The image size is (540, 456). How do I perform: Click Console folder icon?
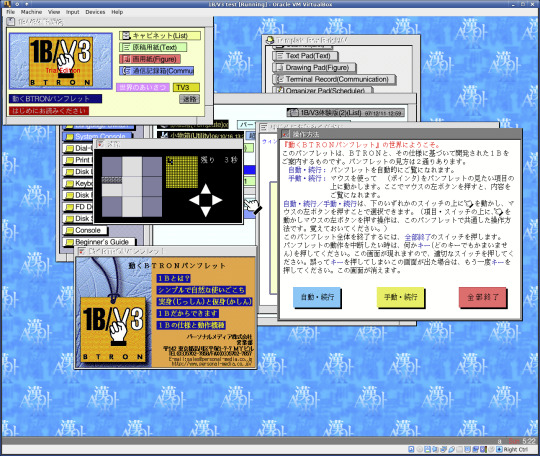point(85,230)
